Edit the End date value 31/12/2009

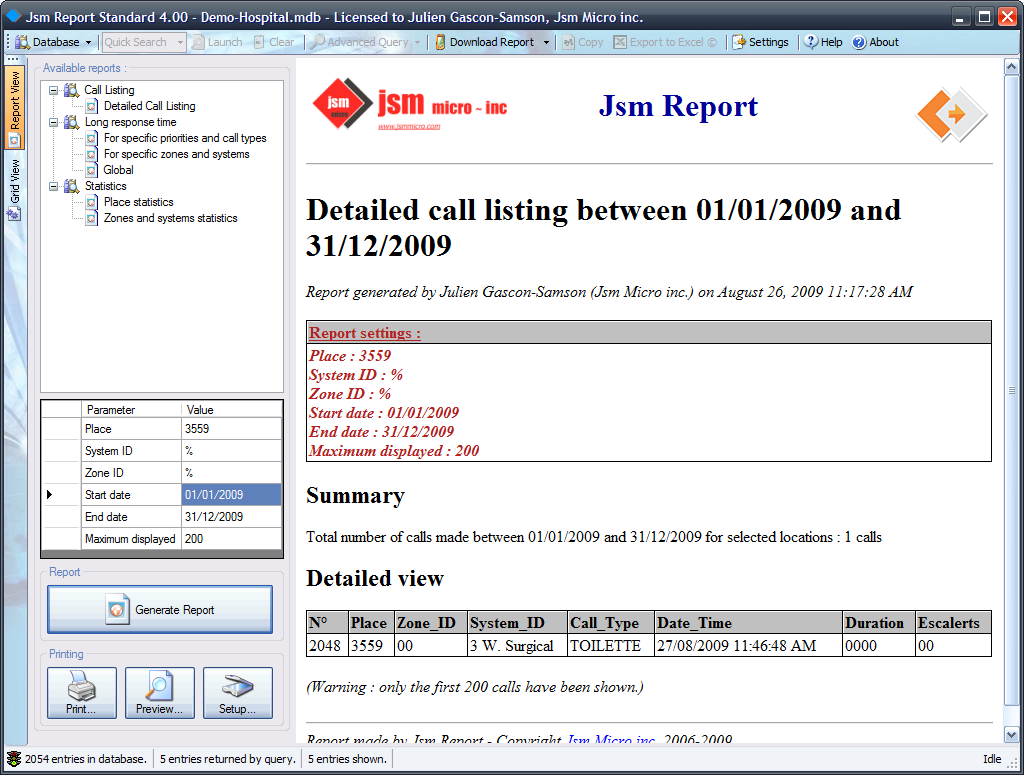tap(231, 516)
